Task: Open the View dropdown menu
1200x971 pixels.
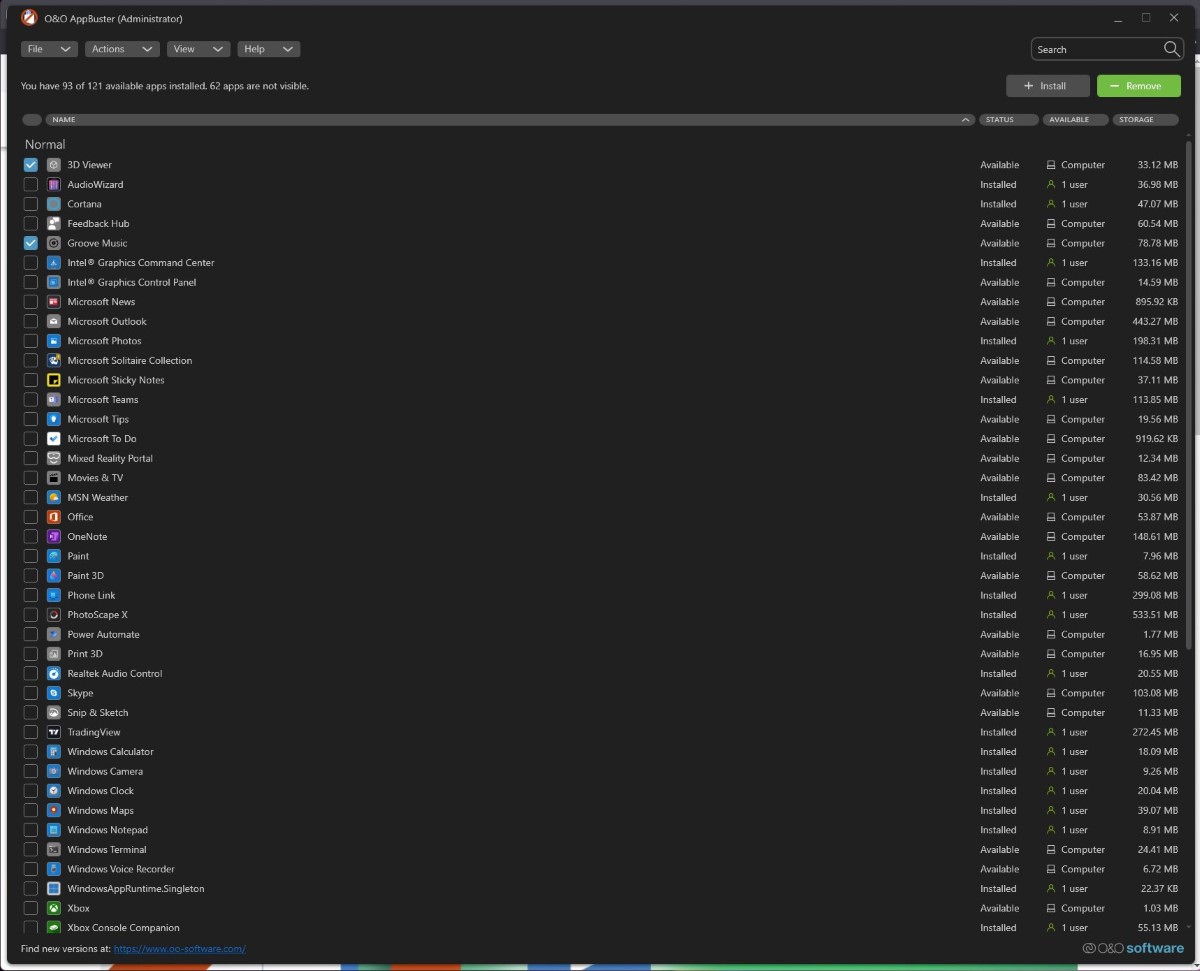Action: coord(198,49)
